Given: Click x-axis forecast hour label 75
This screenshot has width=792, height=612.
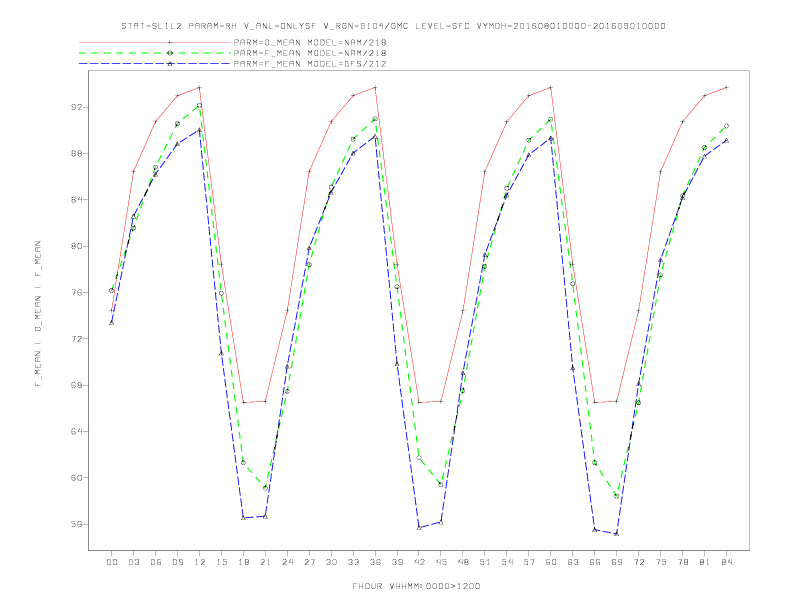Looking at the screenshot, I should [661, 562].
